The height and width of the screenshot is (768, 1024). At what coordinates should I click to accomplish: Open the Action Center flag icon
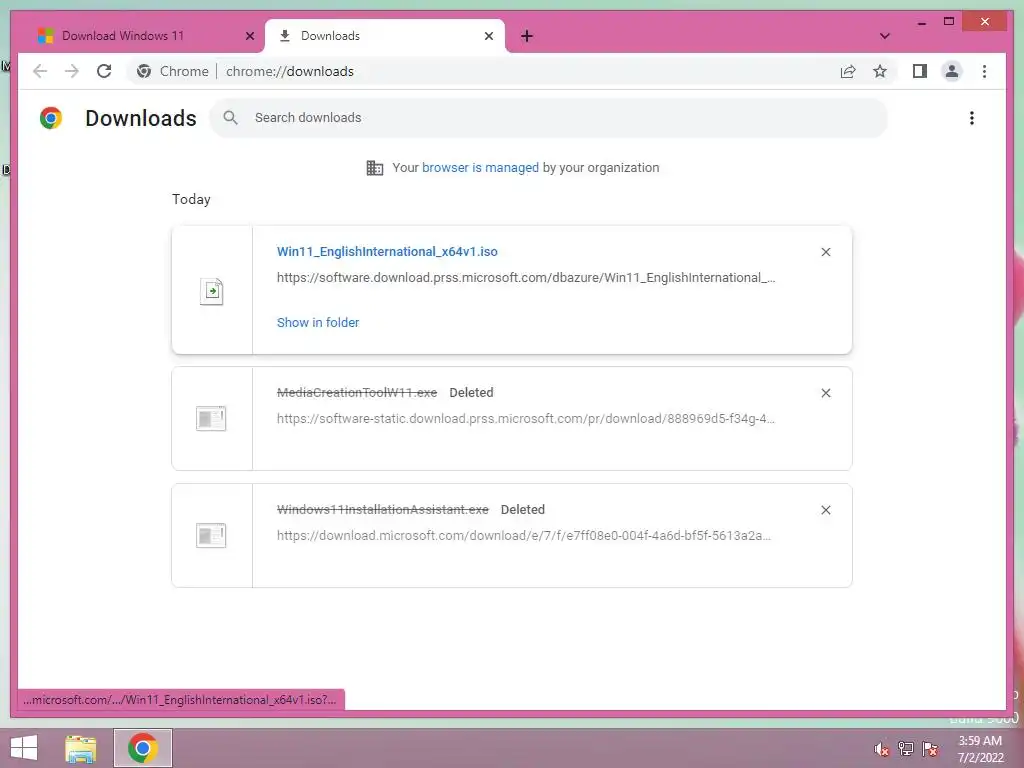tap(930, 749)
